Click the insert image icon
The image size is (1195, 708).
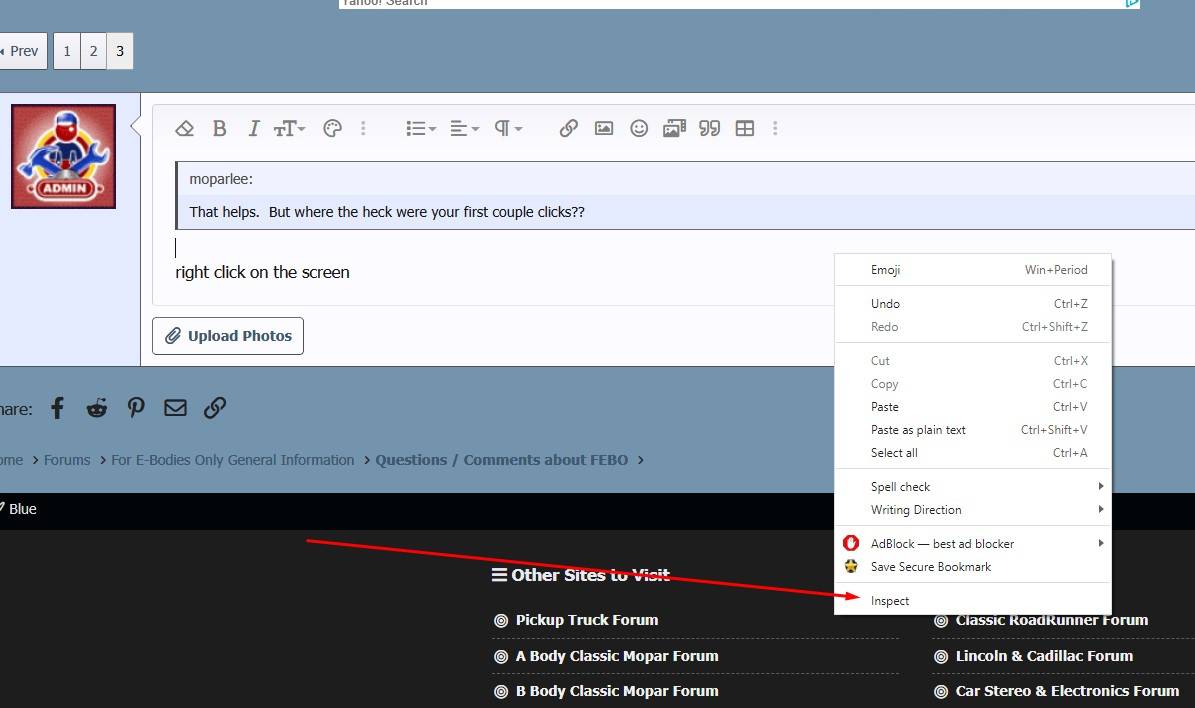(x=604, y=128)
